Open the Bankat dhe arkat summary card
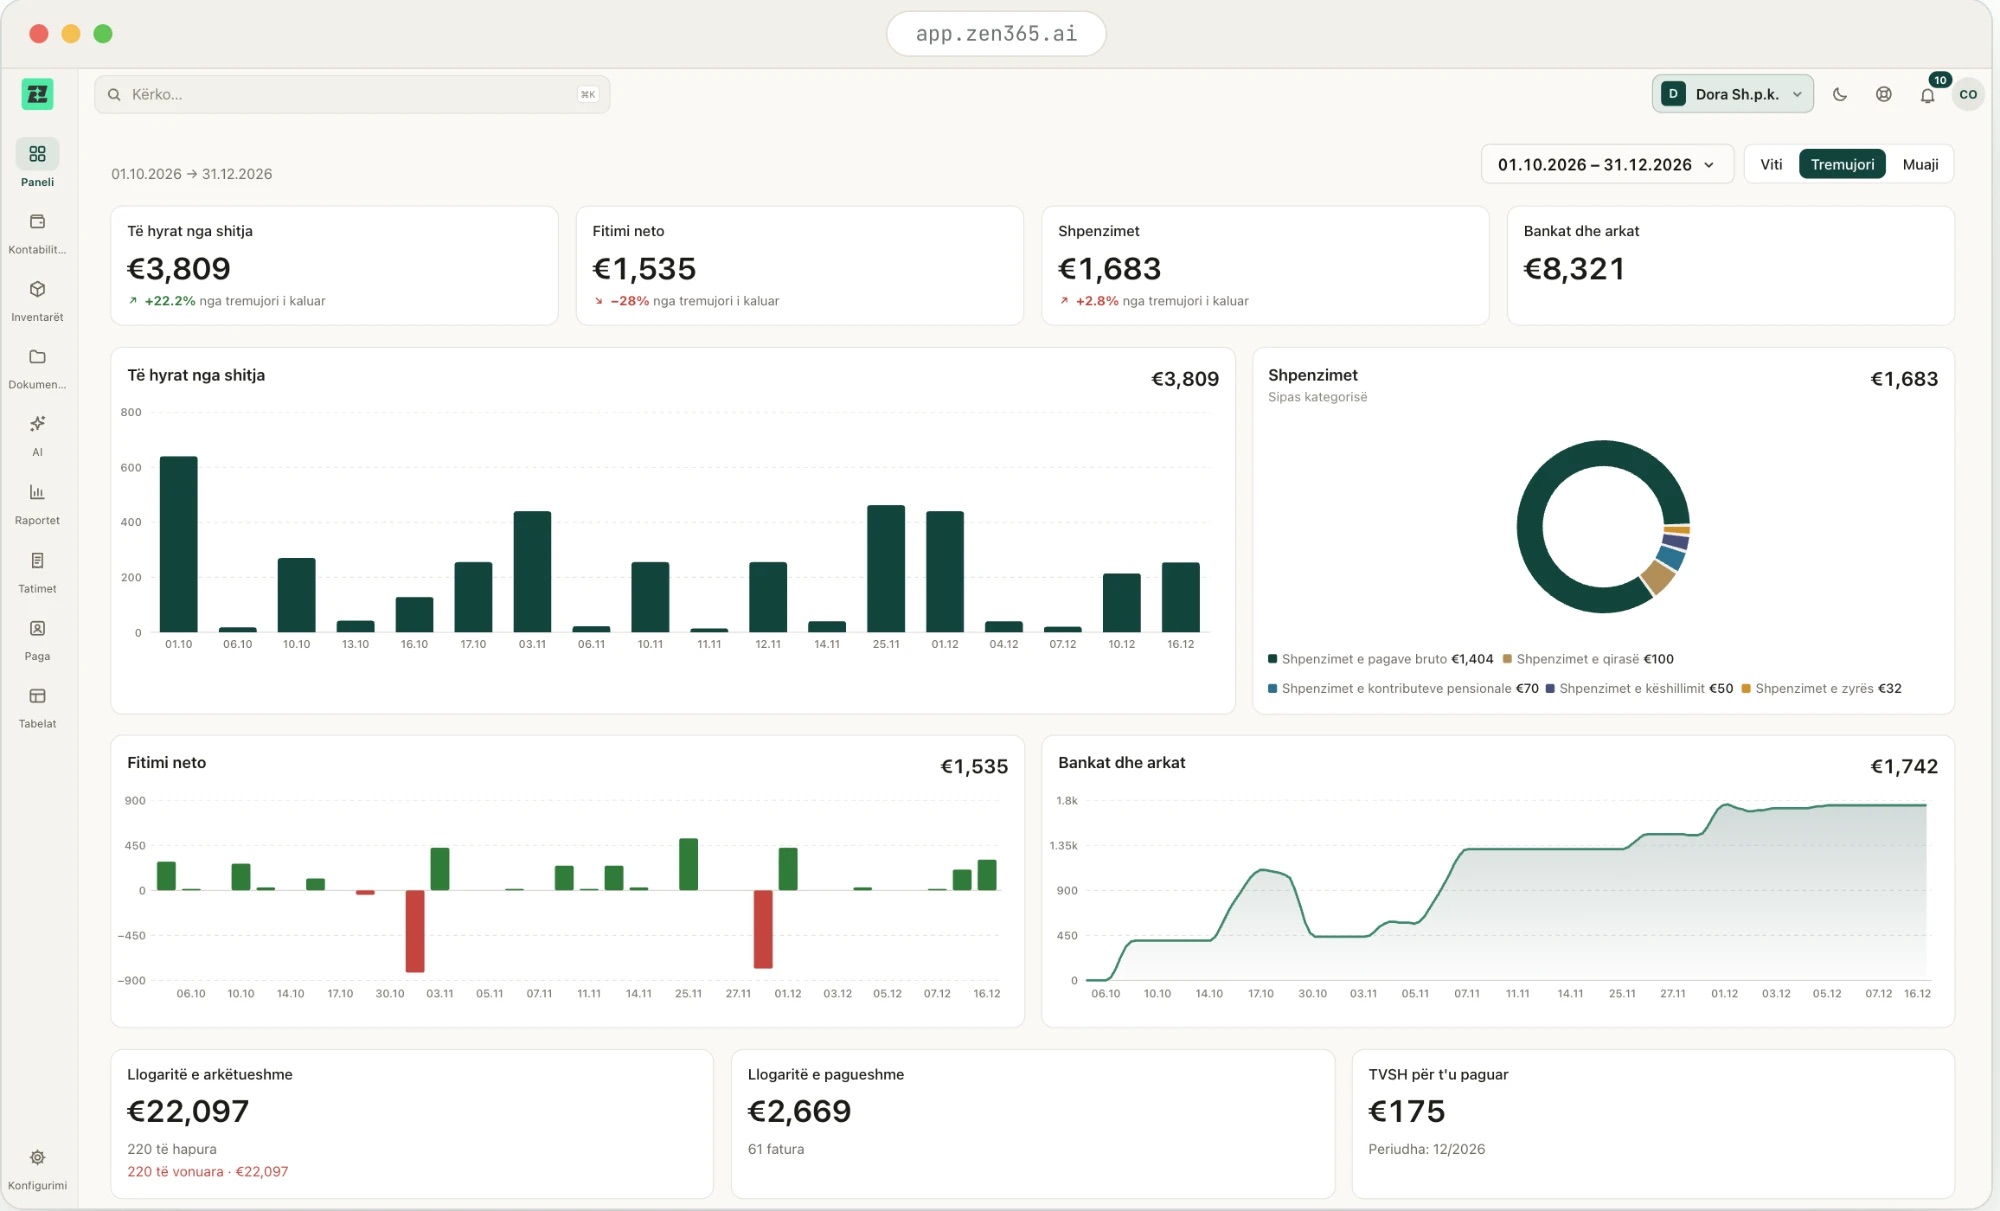 (1730, 265)
